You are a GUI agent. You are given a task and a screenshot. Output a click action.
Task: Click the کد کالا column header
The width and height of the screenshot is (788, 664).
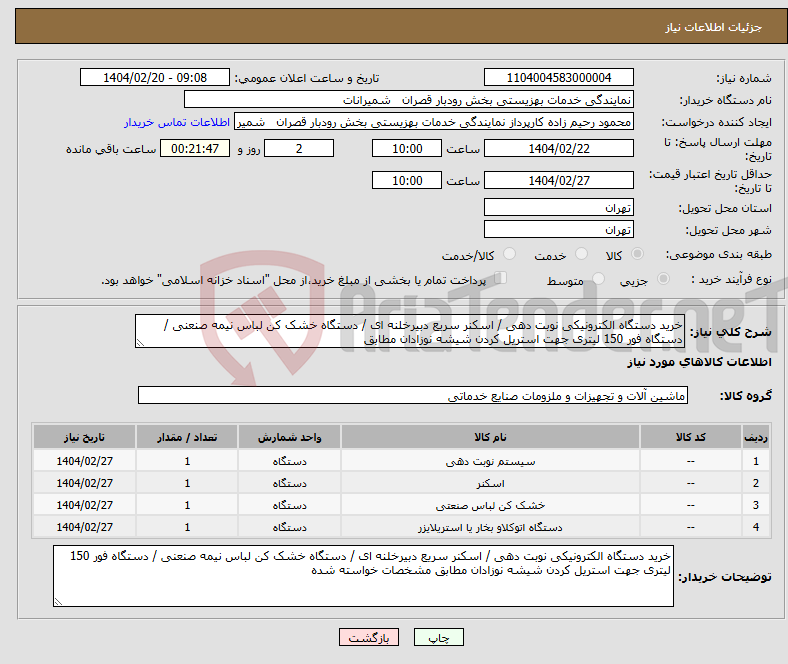pyautogui.click(x=691, y=437)
